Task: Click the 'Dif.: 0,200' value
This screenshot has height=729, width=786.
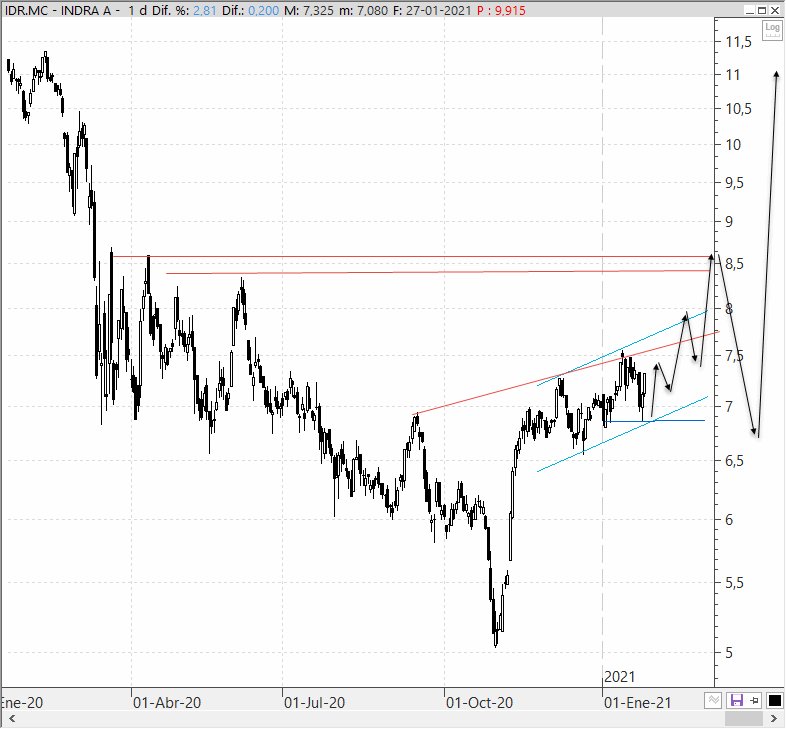Action: (x=251, y=10)
